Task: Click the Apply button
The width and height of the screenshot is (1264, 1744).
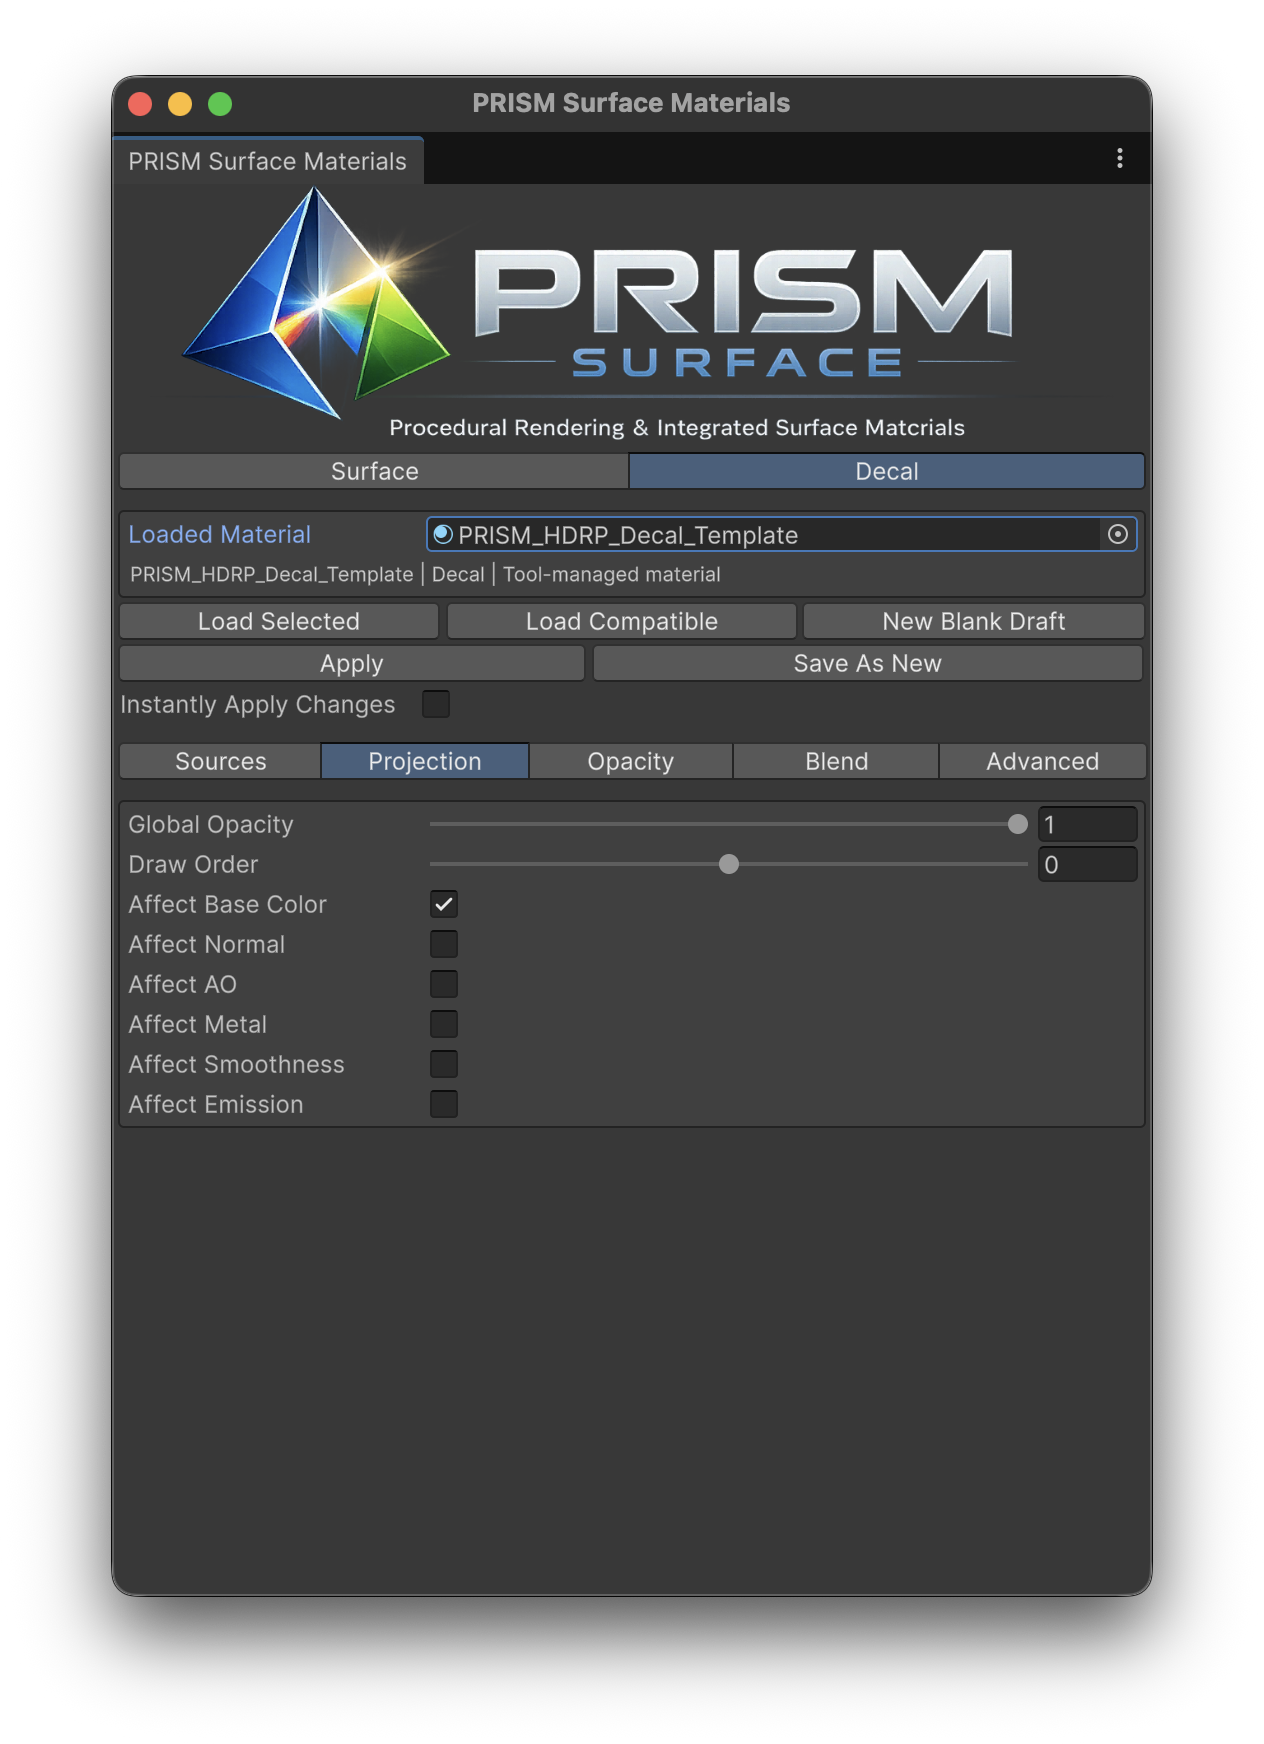Action: pyautogui.click(x=351, y=663)
